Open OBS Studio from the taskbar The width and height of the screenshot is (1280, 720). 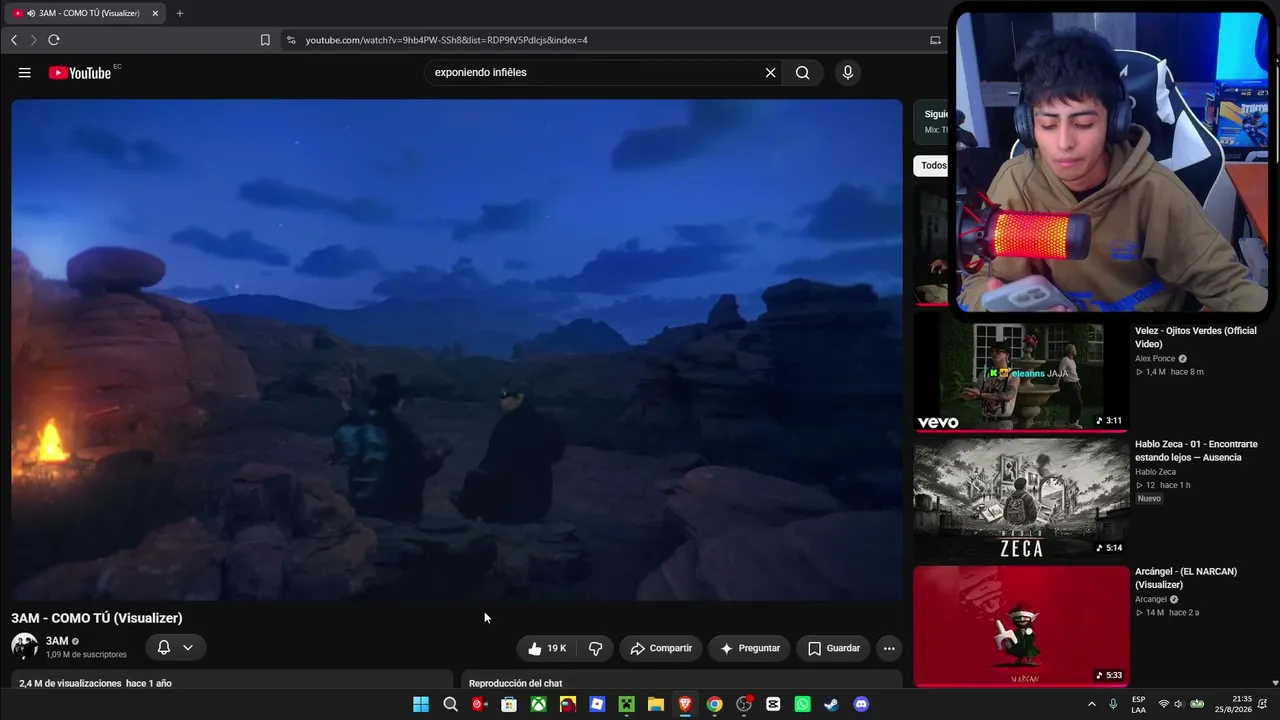click(x=744, y=704)
